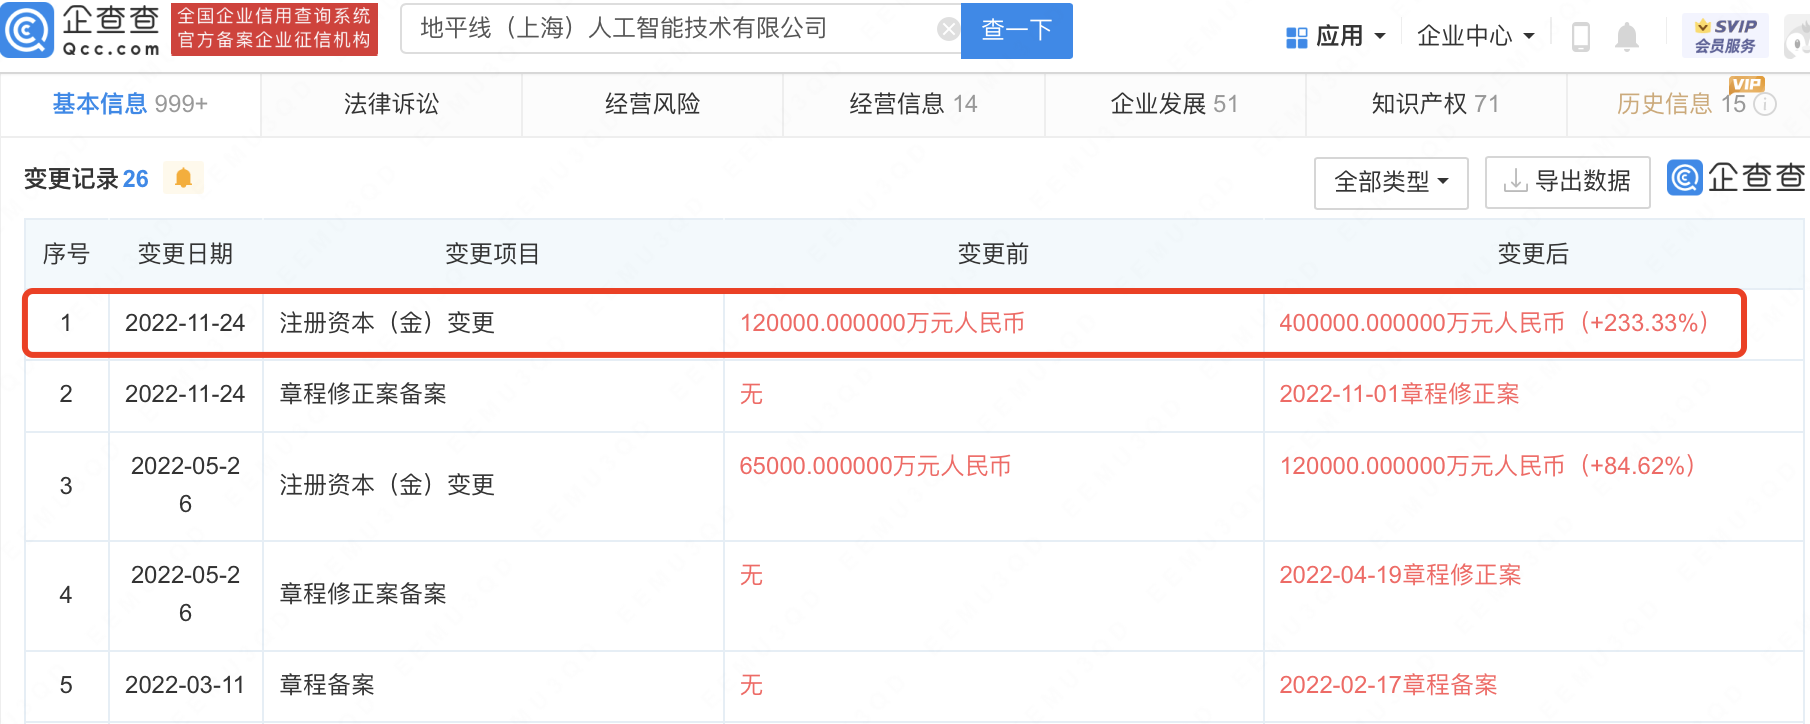Click the 2022-11-01章程修正案 entry
Image resolution: width=1810 pixels, height=724 pixels.
pos(1399,394)
